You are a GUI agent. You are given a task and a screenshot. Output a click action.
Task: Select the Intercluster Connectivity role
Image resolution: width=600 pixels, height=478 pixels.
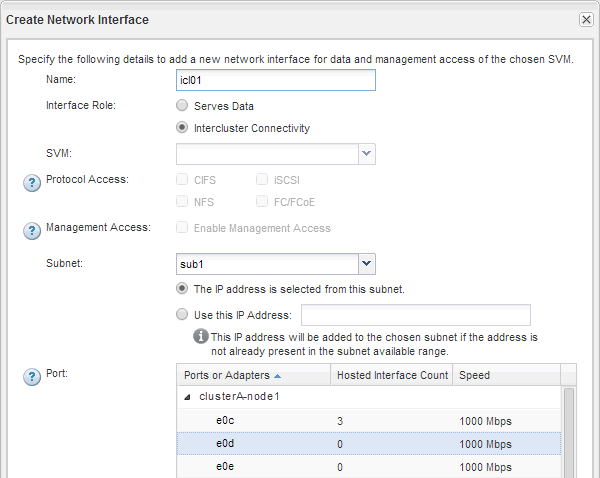[x=182, y=127]
